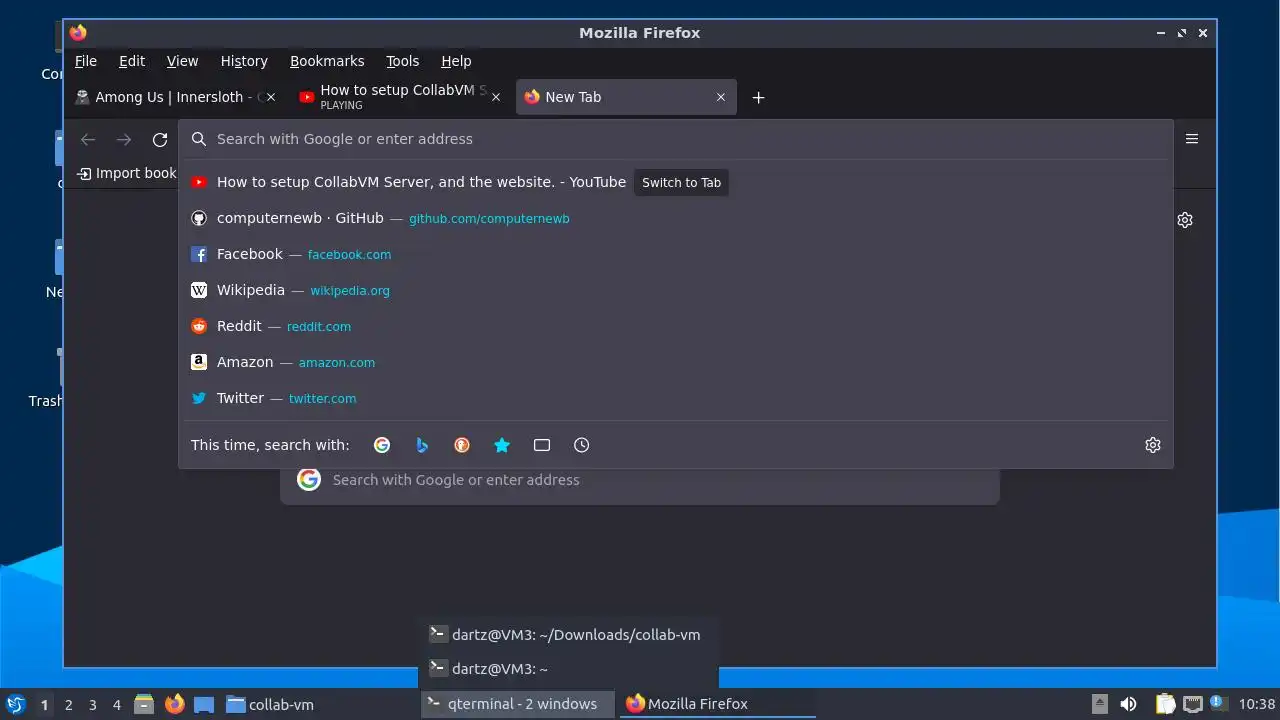Viewport: 1280px width, 720px height.
Task: Go forward one page
Action: pyautogui.click(x=124, y=140)
